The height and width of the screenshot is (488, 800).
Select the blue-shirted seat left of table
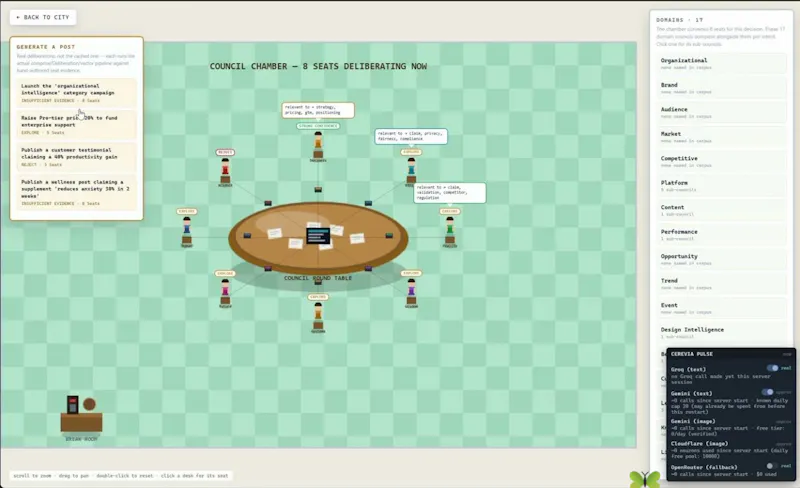pos(187,231)
